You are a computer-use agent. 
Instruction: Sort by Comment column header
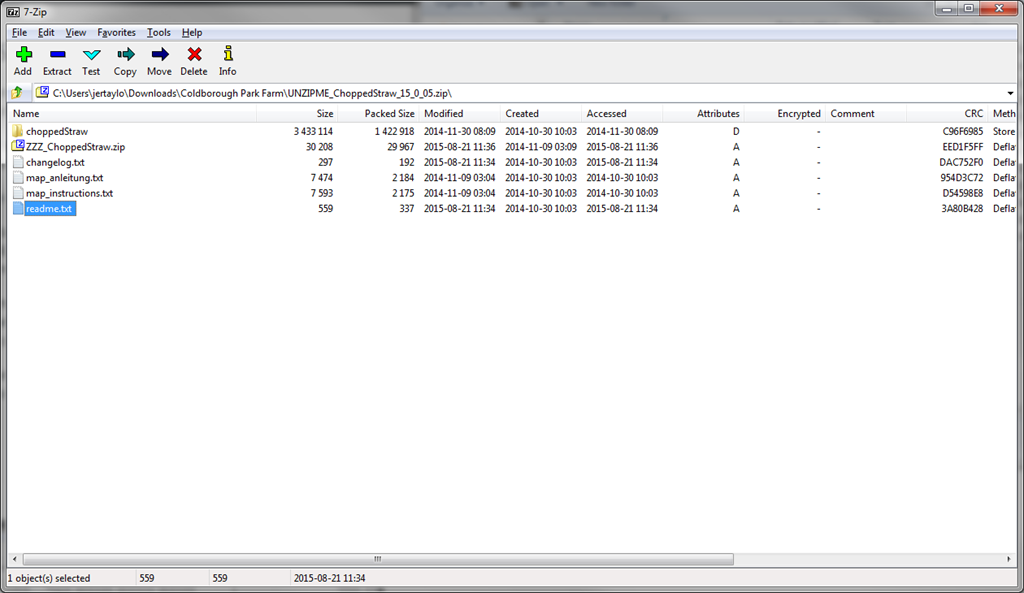coord(866,114)
